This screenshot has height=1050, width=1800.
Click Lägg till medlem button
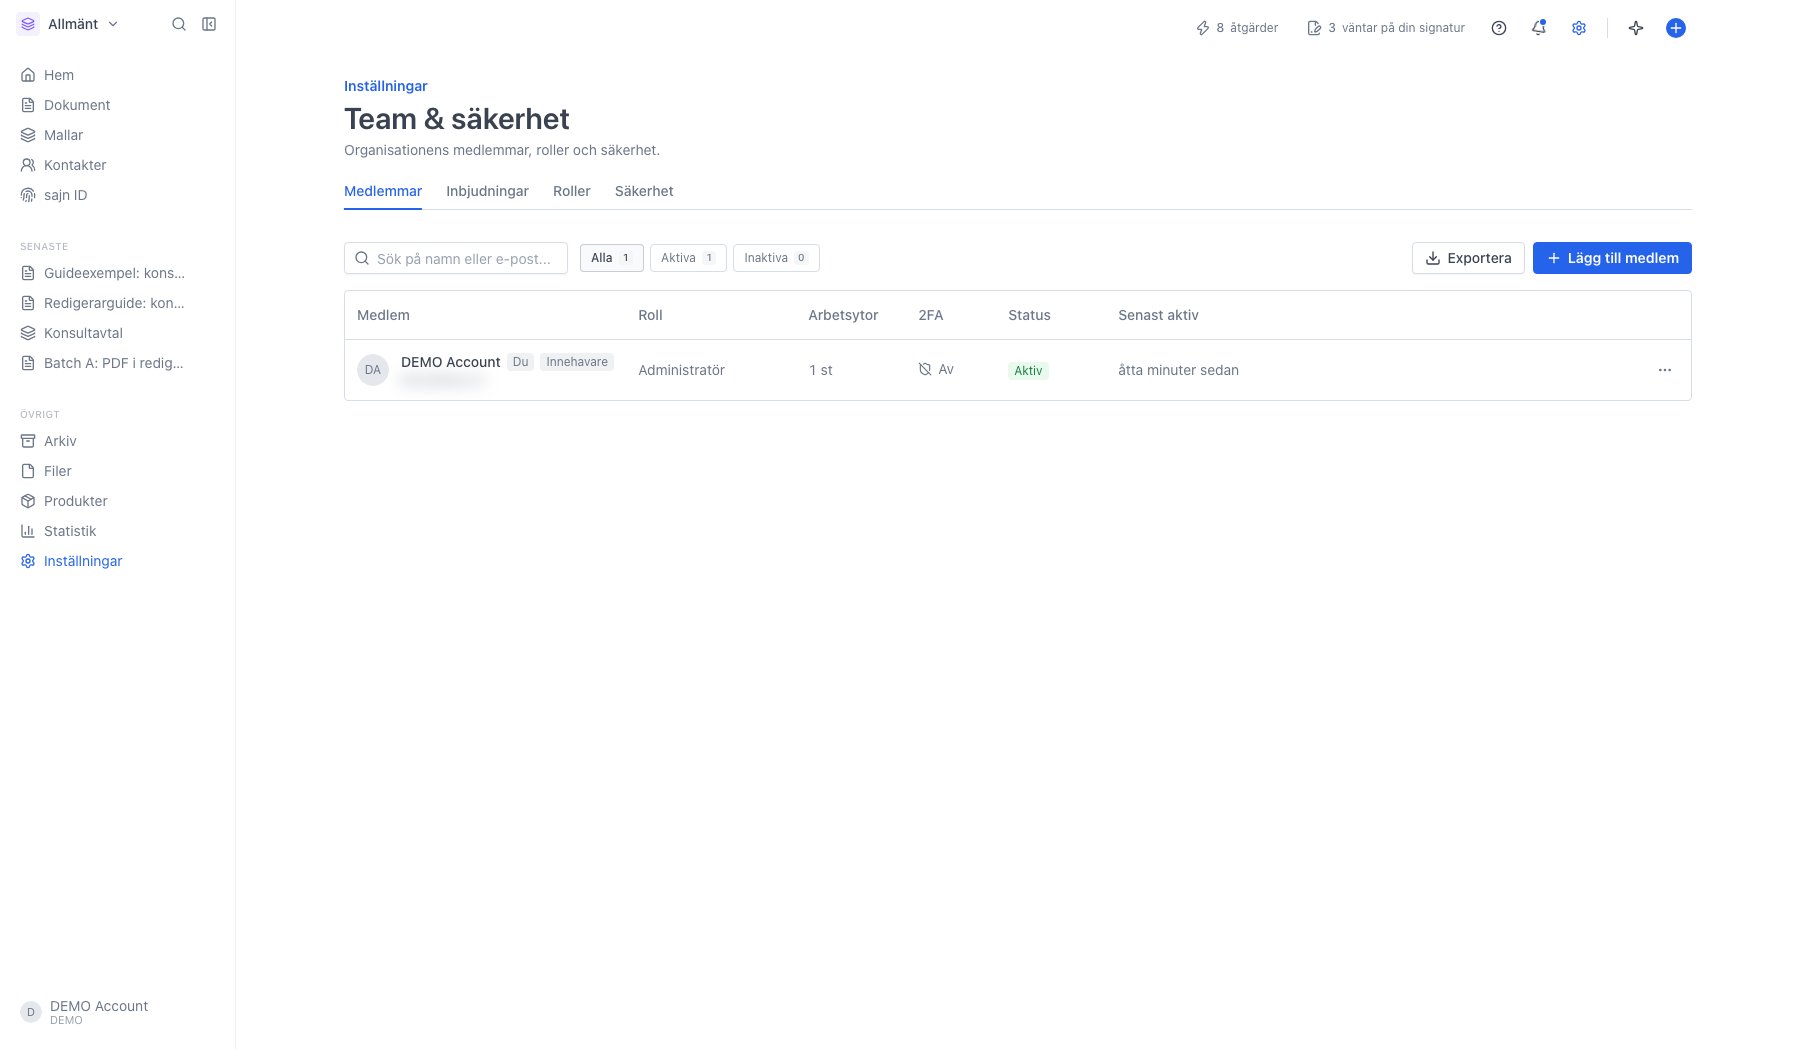[1612, 258]
